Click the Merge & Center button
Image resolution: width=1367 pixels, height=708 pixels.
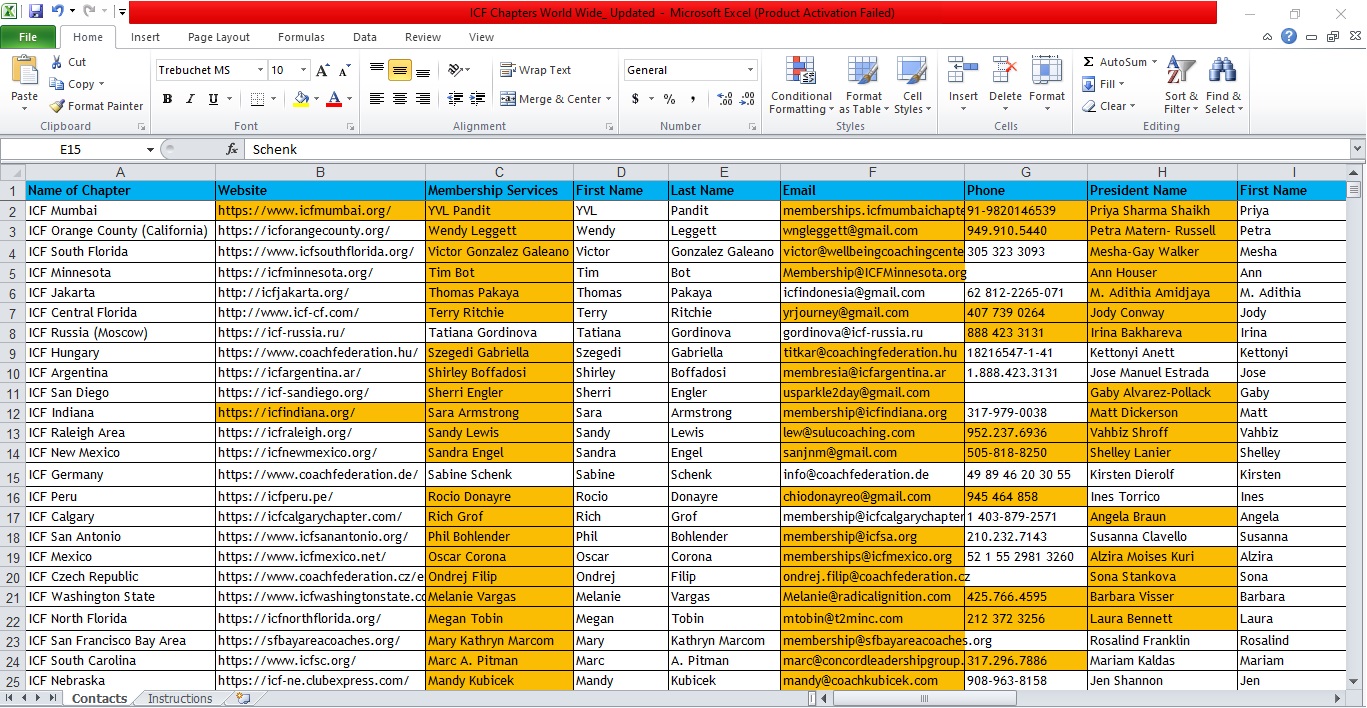tap(550, 99)
